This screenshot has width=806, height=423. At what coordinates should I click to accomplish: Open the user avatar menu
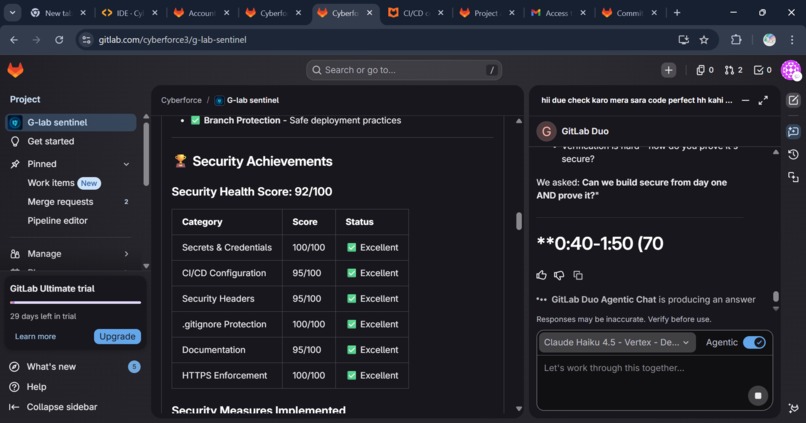(791, 70)
